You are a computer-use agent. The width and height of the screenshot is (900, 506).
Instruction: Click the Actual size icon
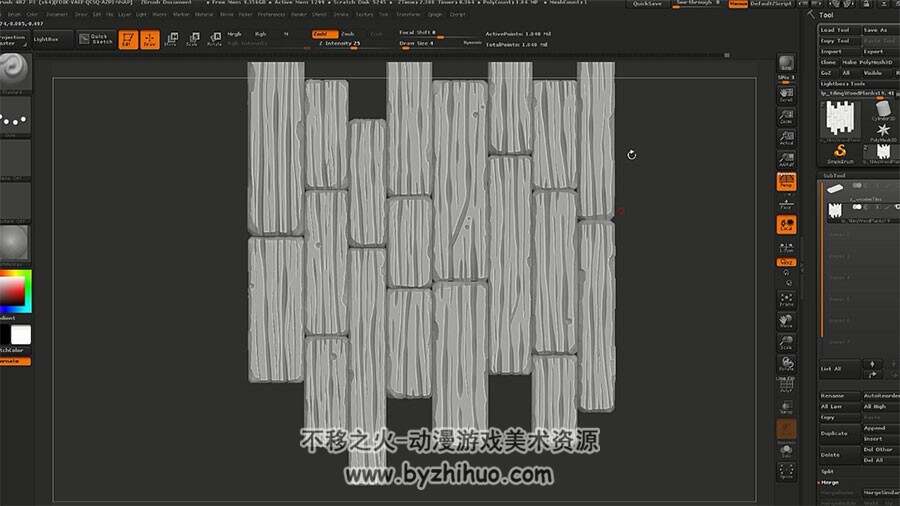[786, 138]
